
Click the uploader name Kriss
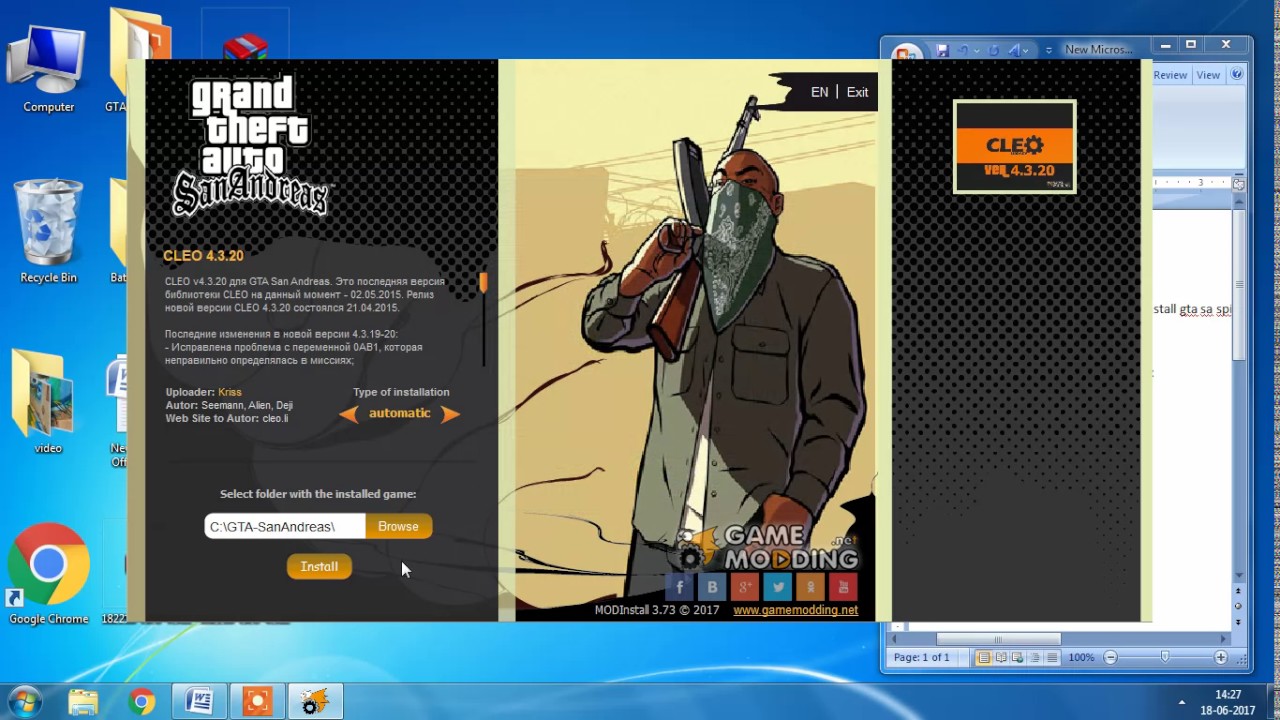point(229,392)
